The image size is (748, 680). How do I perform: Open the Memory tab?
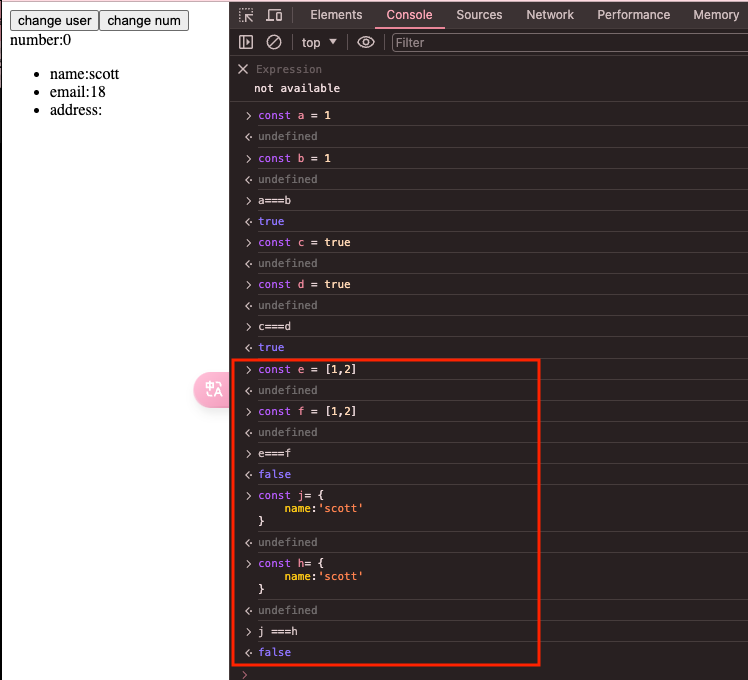[715, 15]
